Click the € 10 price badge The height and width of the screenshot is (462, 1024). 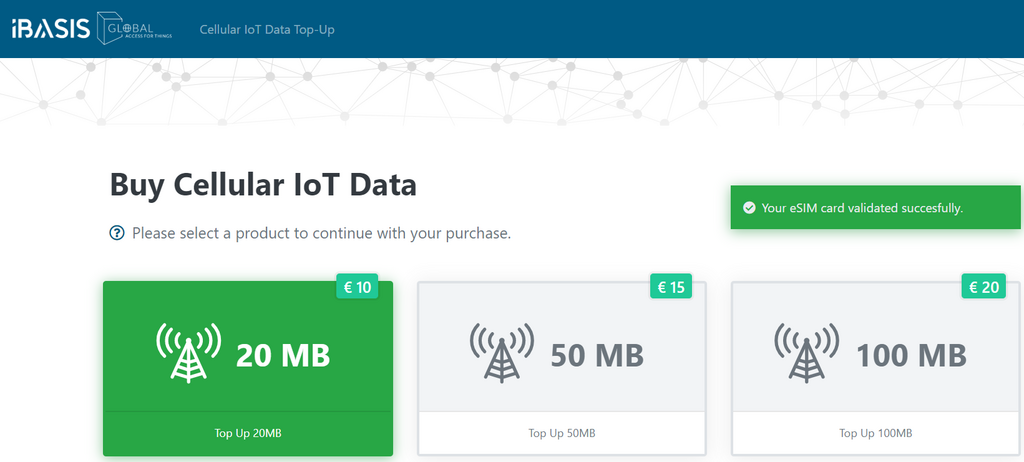[x=357, y=288]
